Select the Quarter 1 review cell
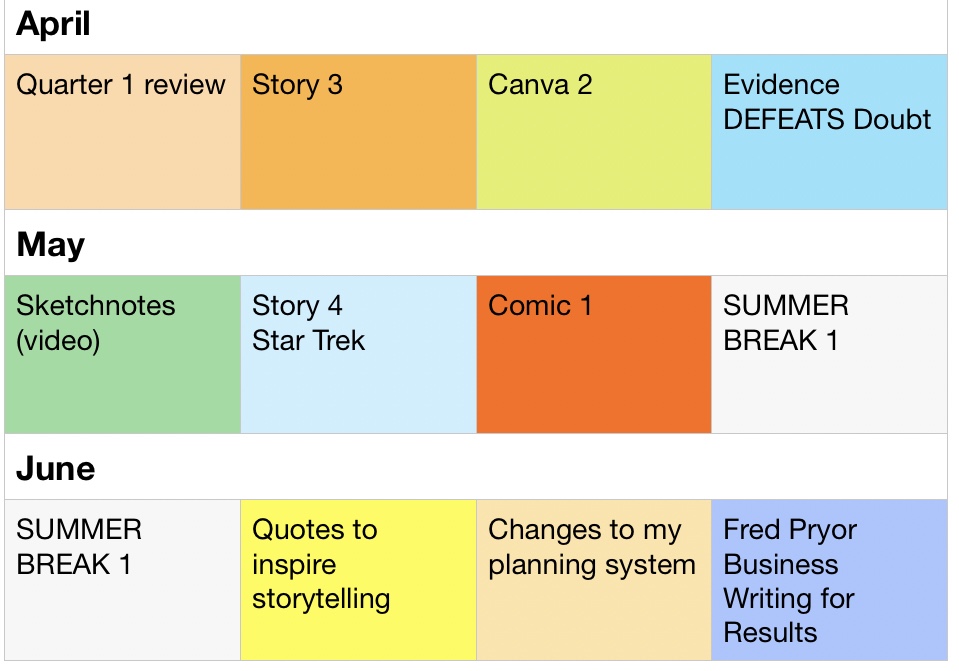This screenshot has height=671, width=959. pyautogui.click(x=122, y=132)
